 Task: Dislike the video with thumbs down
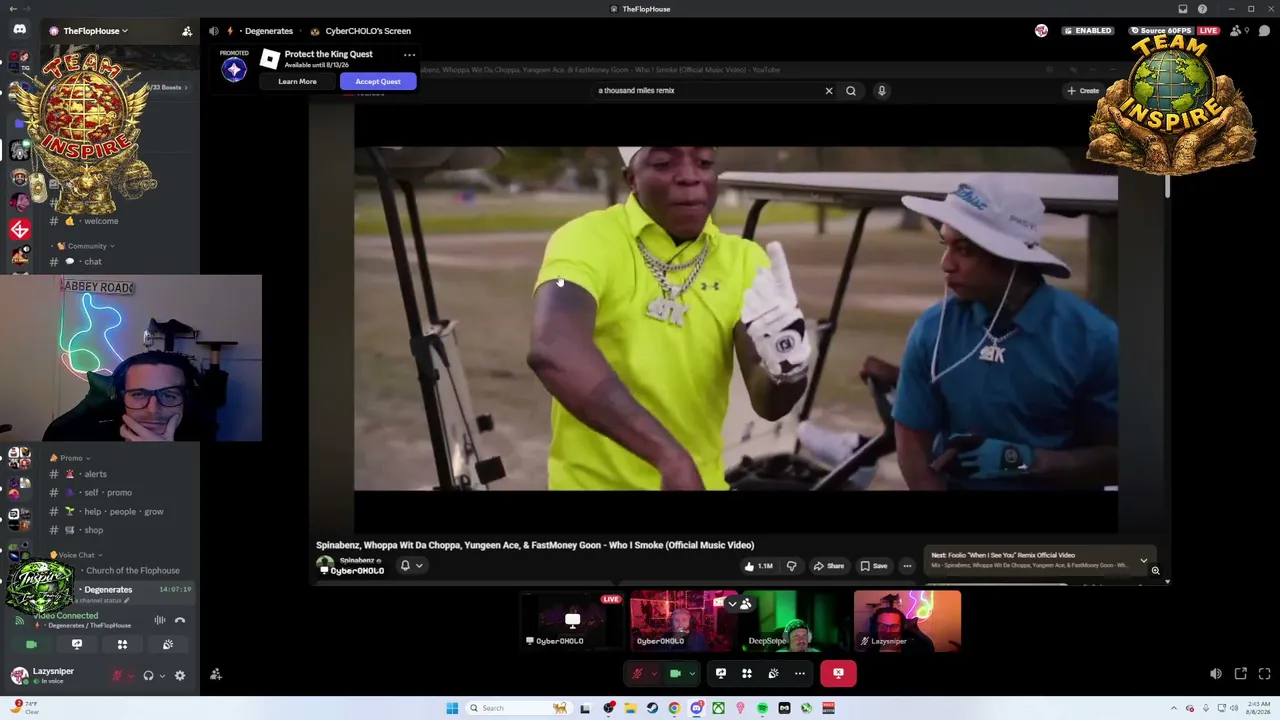click(x=791, y=566)
